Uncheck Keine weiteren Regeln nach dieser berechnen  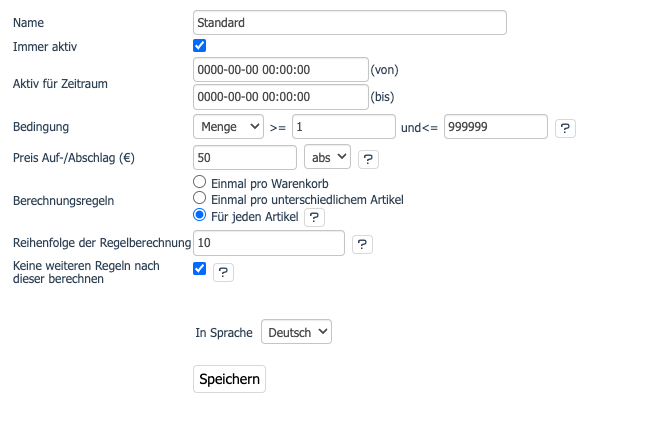point(200,269)
